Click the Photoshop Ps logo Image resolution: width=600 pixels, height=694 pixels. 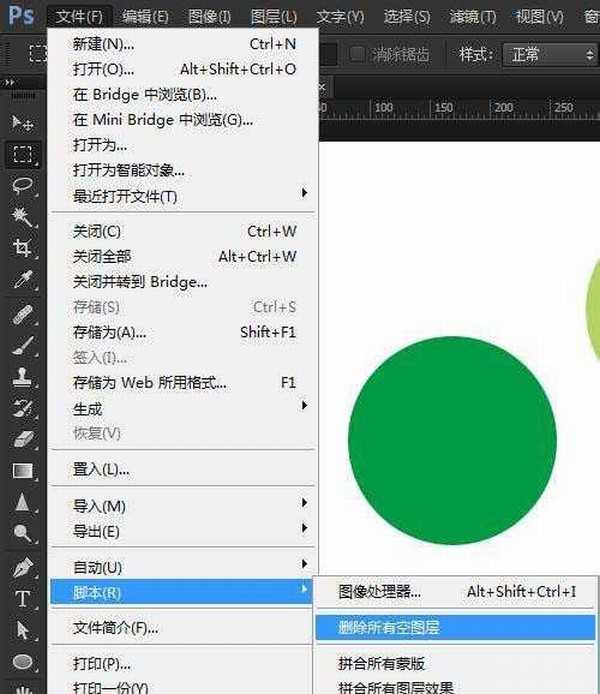[x=21, y=15]
